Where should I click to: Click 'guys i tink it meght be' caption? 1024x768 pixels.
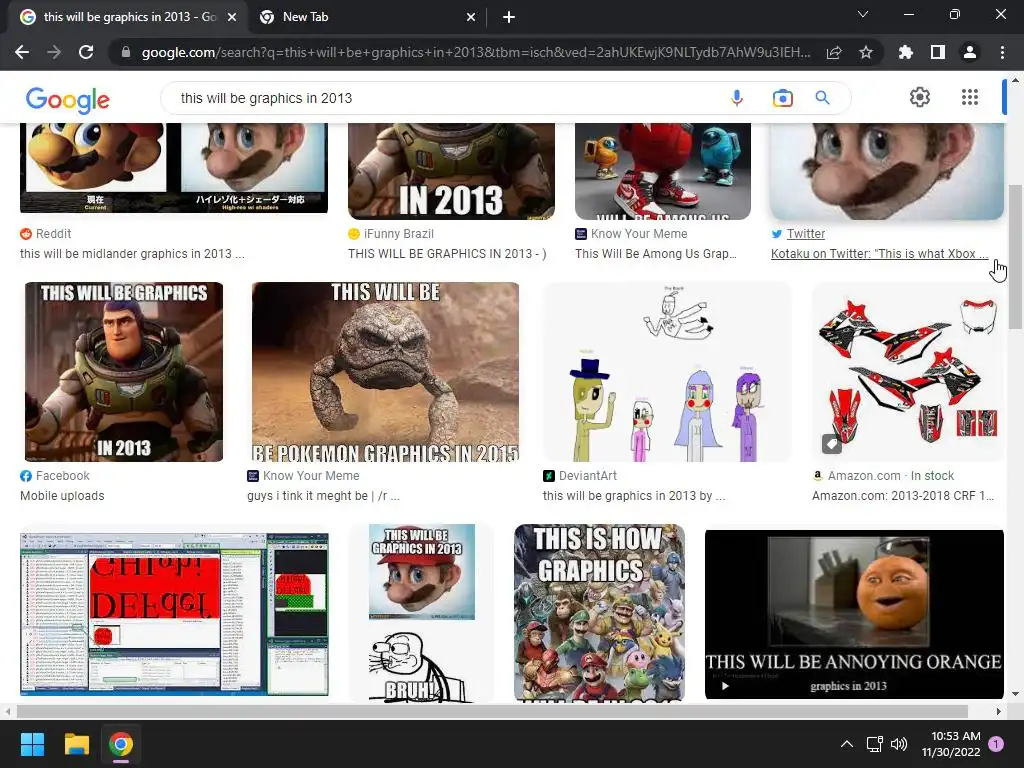pyautogui.click(x=323, y=496)
